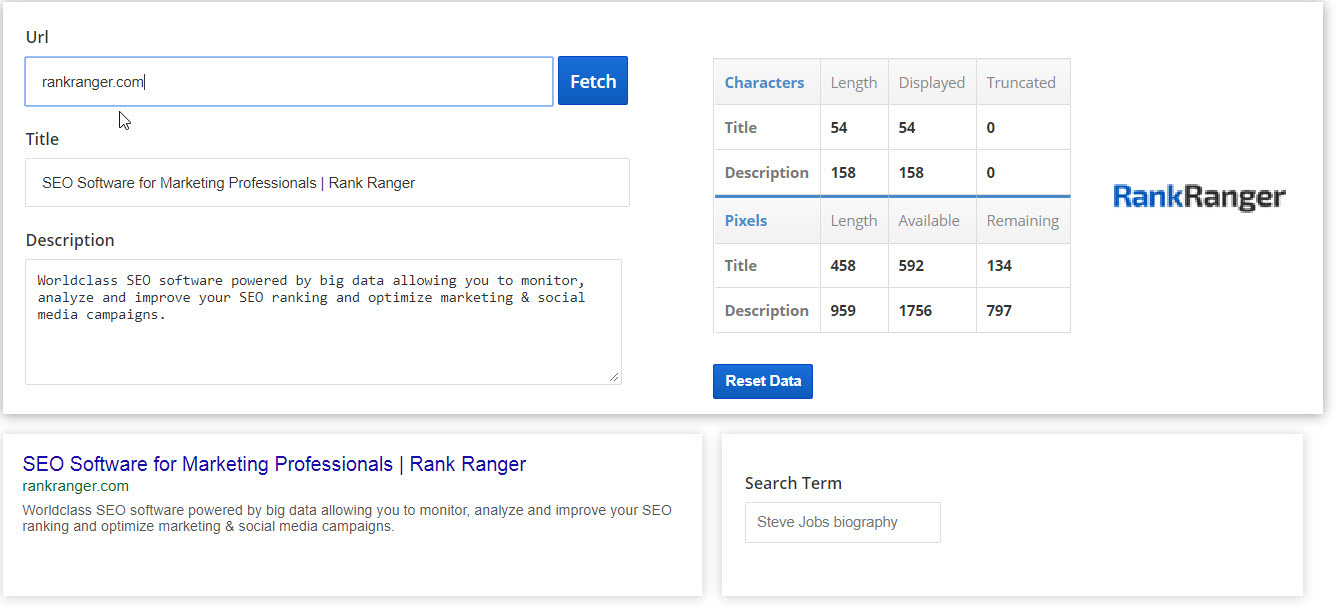Viewport: 1336px width, 607px height.
Task: Click the Truncated column header
Action: point(1020,83)
